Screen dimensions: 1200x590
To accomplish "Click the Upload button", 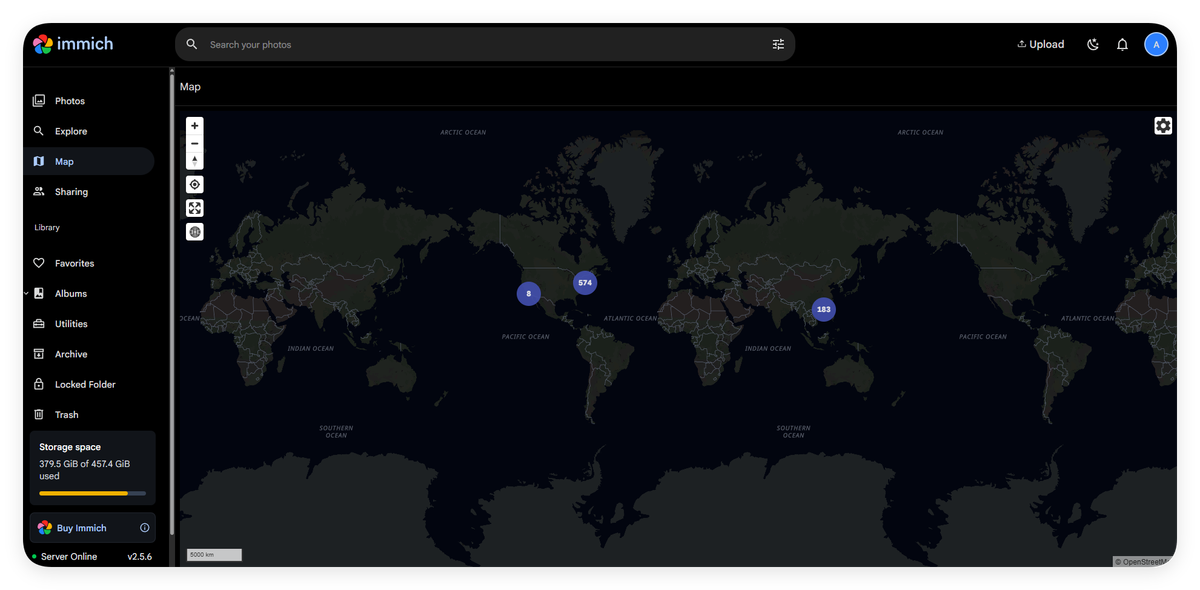I will (x=1040, y=44).
